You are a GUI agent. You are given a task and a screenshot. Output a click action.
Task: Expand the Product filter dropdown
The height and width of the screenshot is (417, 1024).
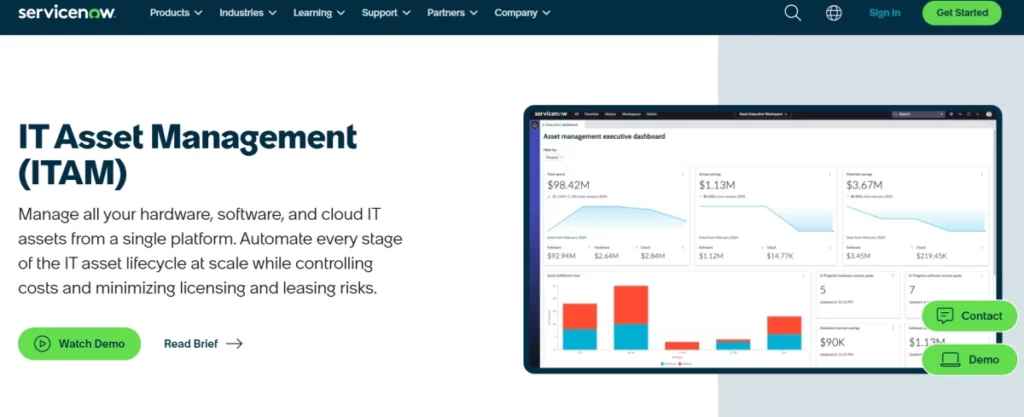554,157
